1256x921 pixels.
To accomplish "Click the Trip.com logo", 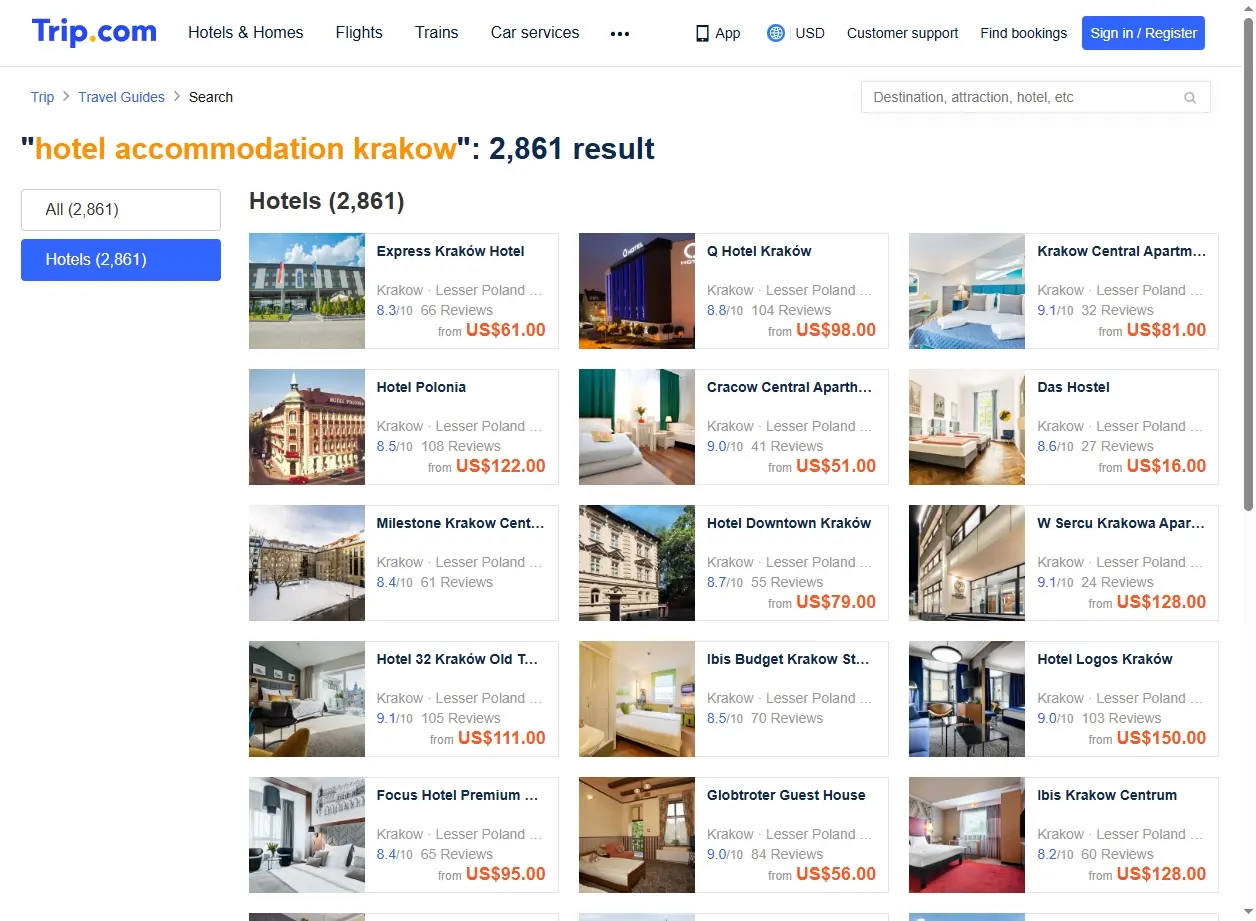I will click(x=94, y=32).
